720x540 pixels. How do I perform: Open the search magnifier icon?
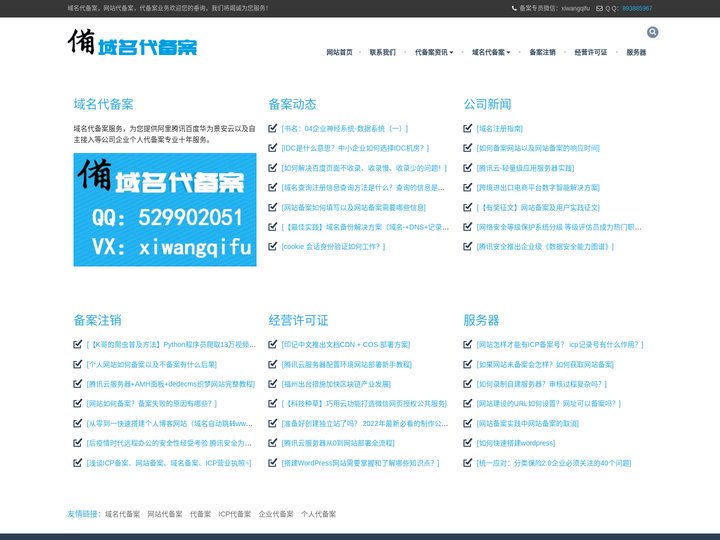(652, 32)
